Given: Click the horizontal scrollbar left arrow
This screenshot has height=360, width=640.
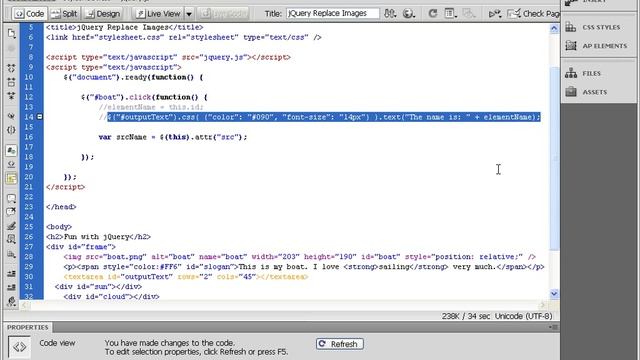Looking at the screenshot, I should click(25, 305).
